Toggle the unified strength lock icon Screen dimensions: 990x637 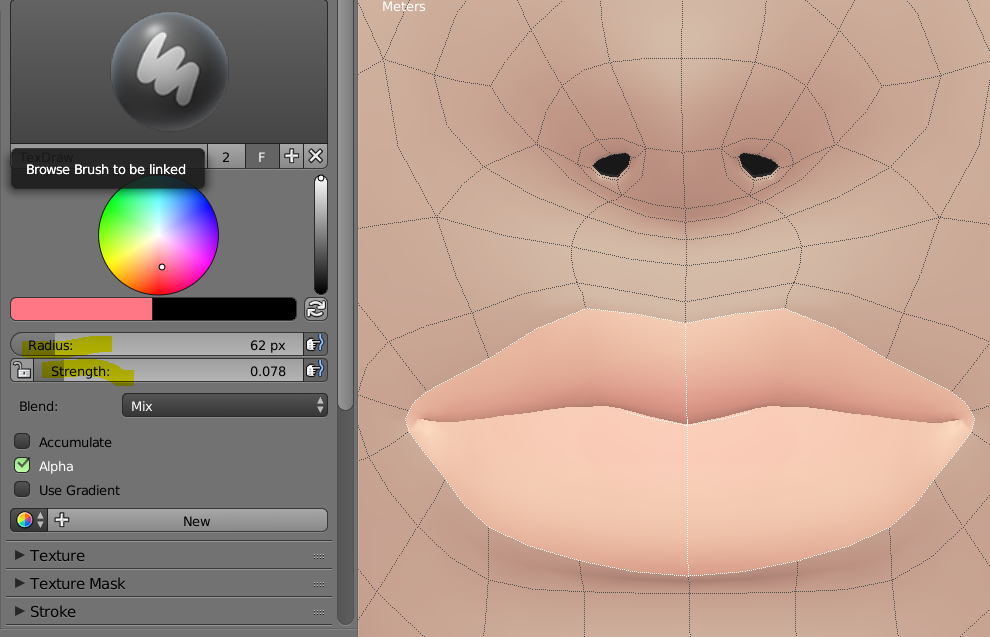pos(22,371)
